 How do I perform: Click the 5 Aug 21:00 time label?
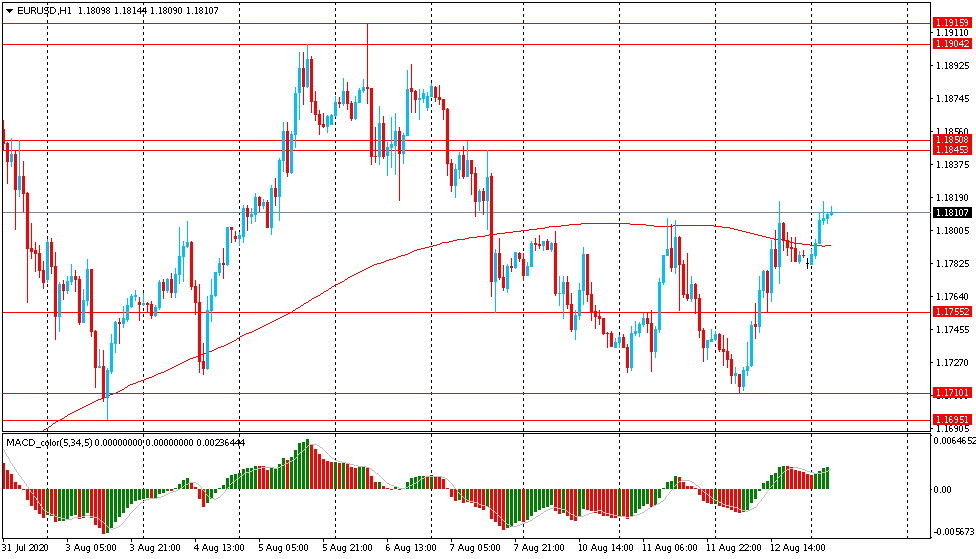point(347,548)
